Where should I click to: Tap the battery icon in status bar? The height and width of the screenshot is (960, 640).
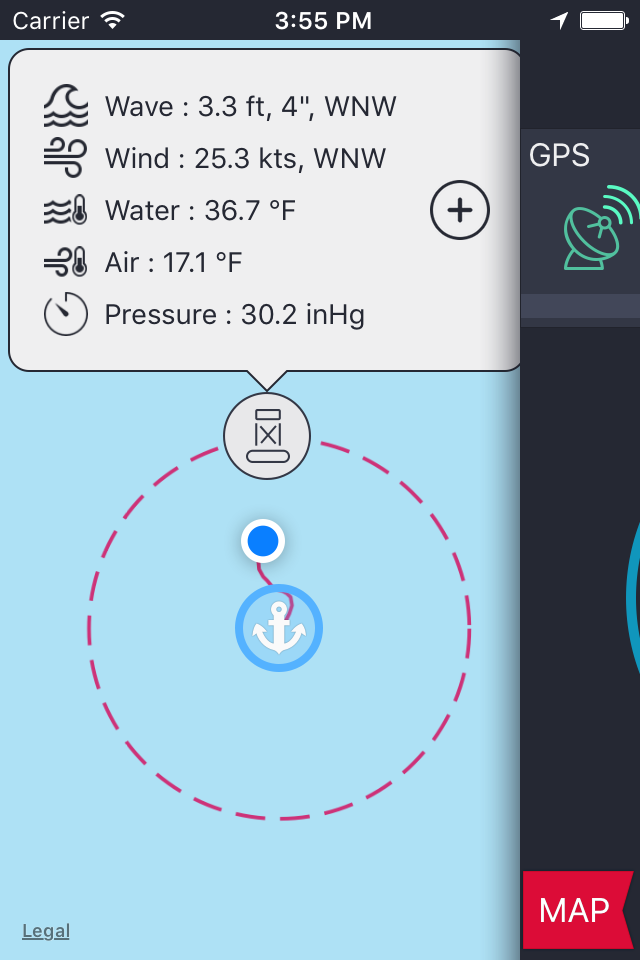tap(604, 20)
